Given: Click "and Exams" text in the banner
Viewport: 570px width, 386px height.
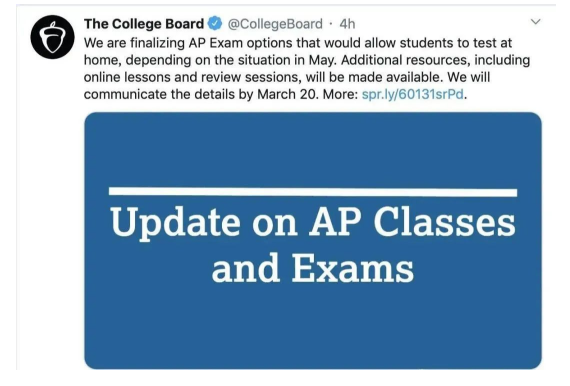Looking at the screenshot, I should (x=313, y=269).
